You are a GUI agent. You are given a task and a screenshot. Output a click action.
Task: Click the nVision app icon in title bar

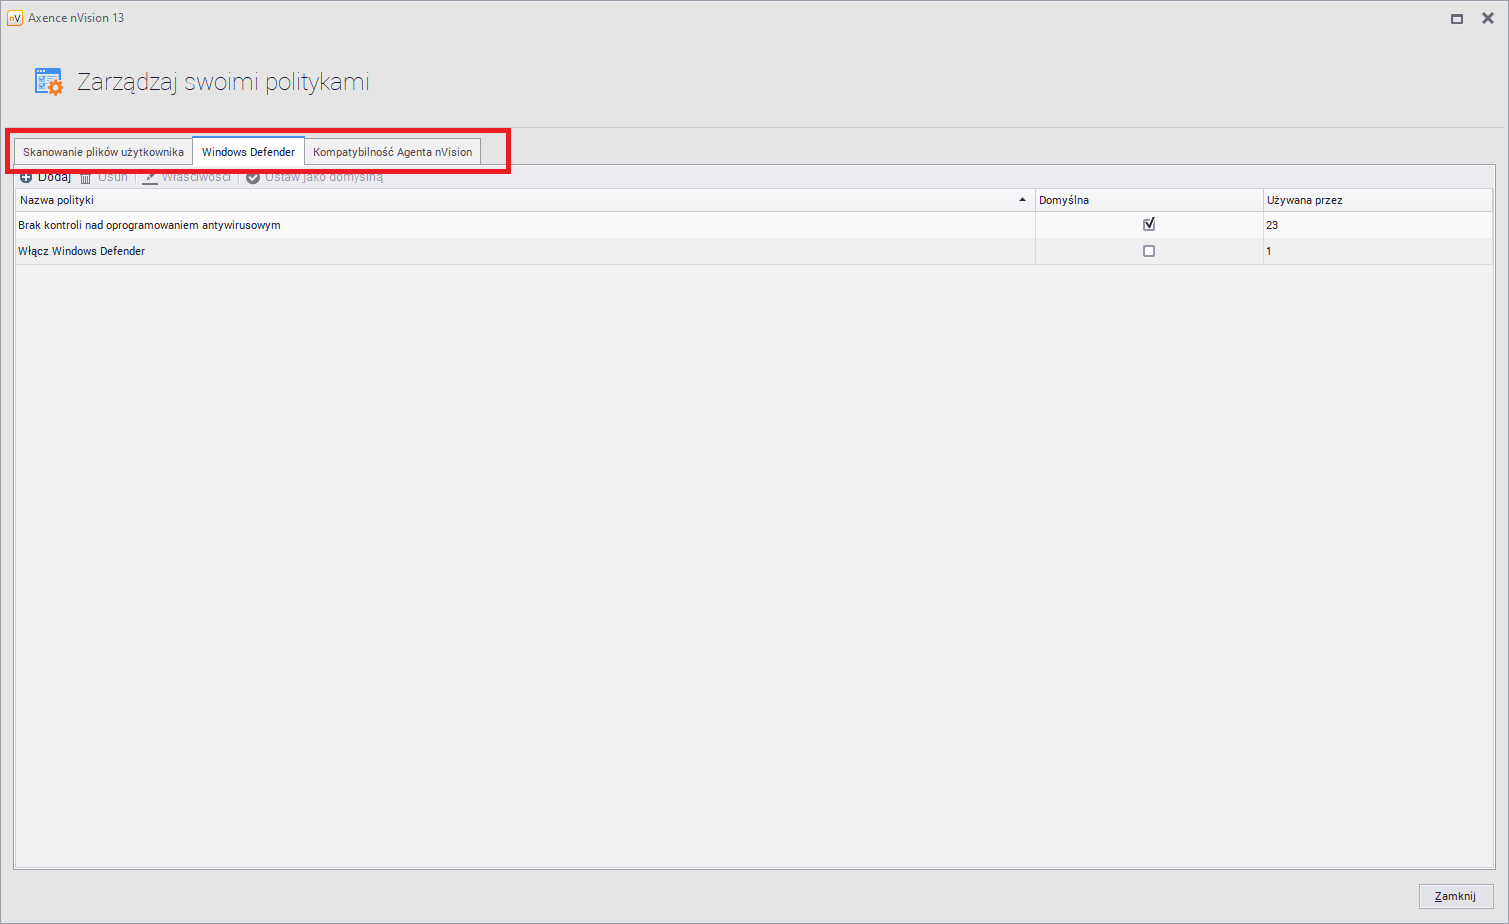click(15, 18)
